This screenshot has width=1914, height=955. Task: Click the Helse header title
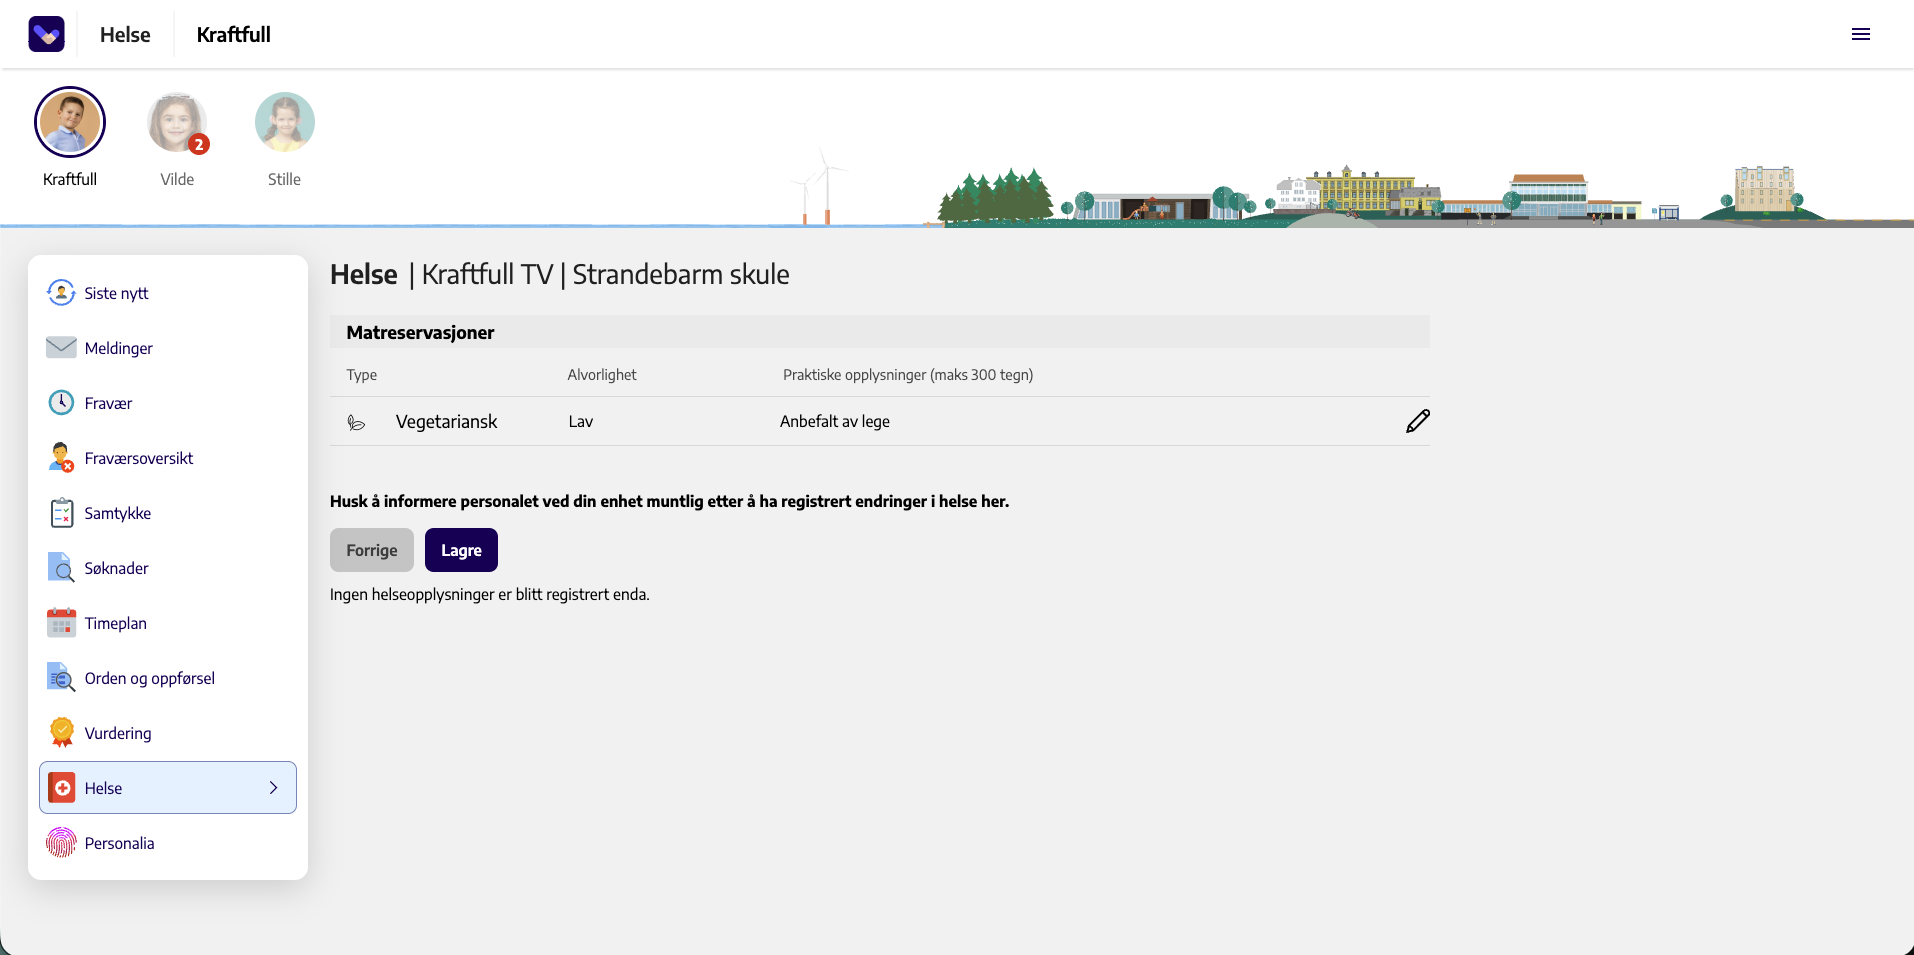click(x=125, y=34)
